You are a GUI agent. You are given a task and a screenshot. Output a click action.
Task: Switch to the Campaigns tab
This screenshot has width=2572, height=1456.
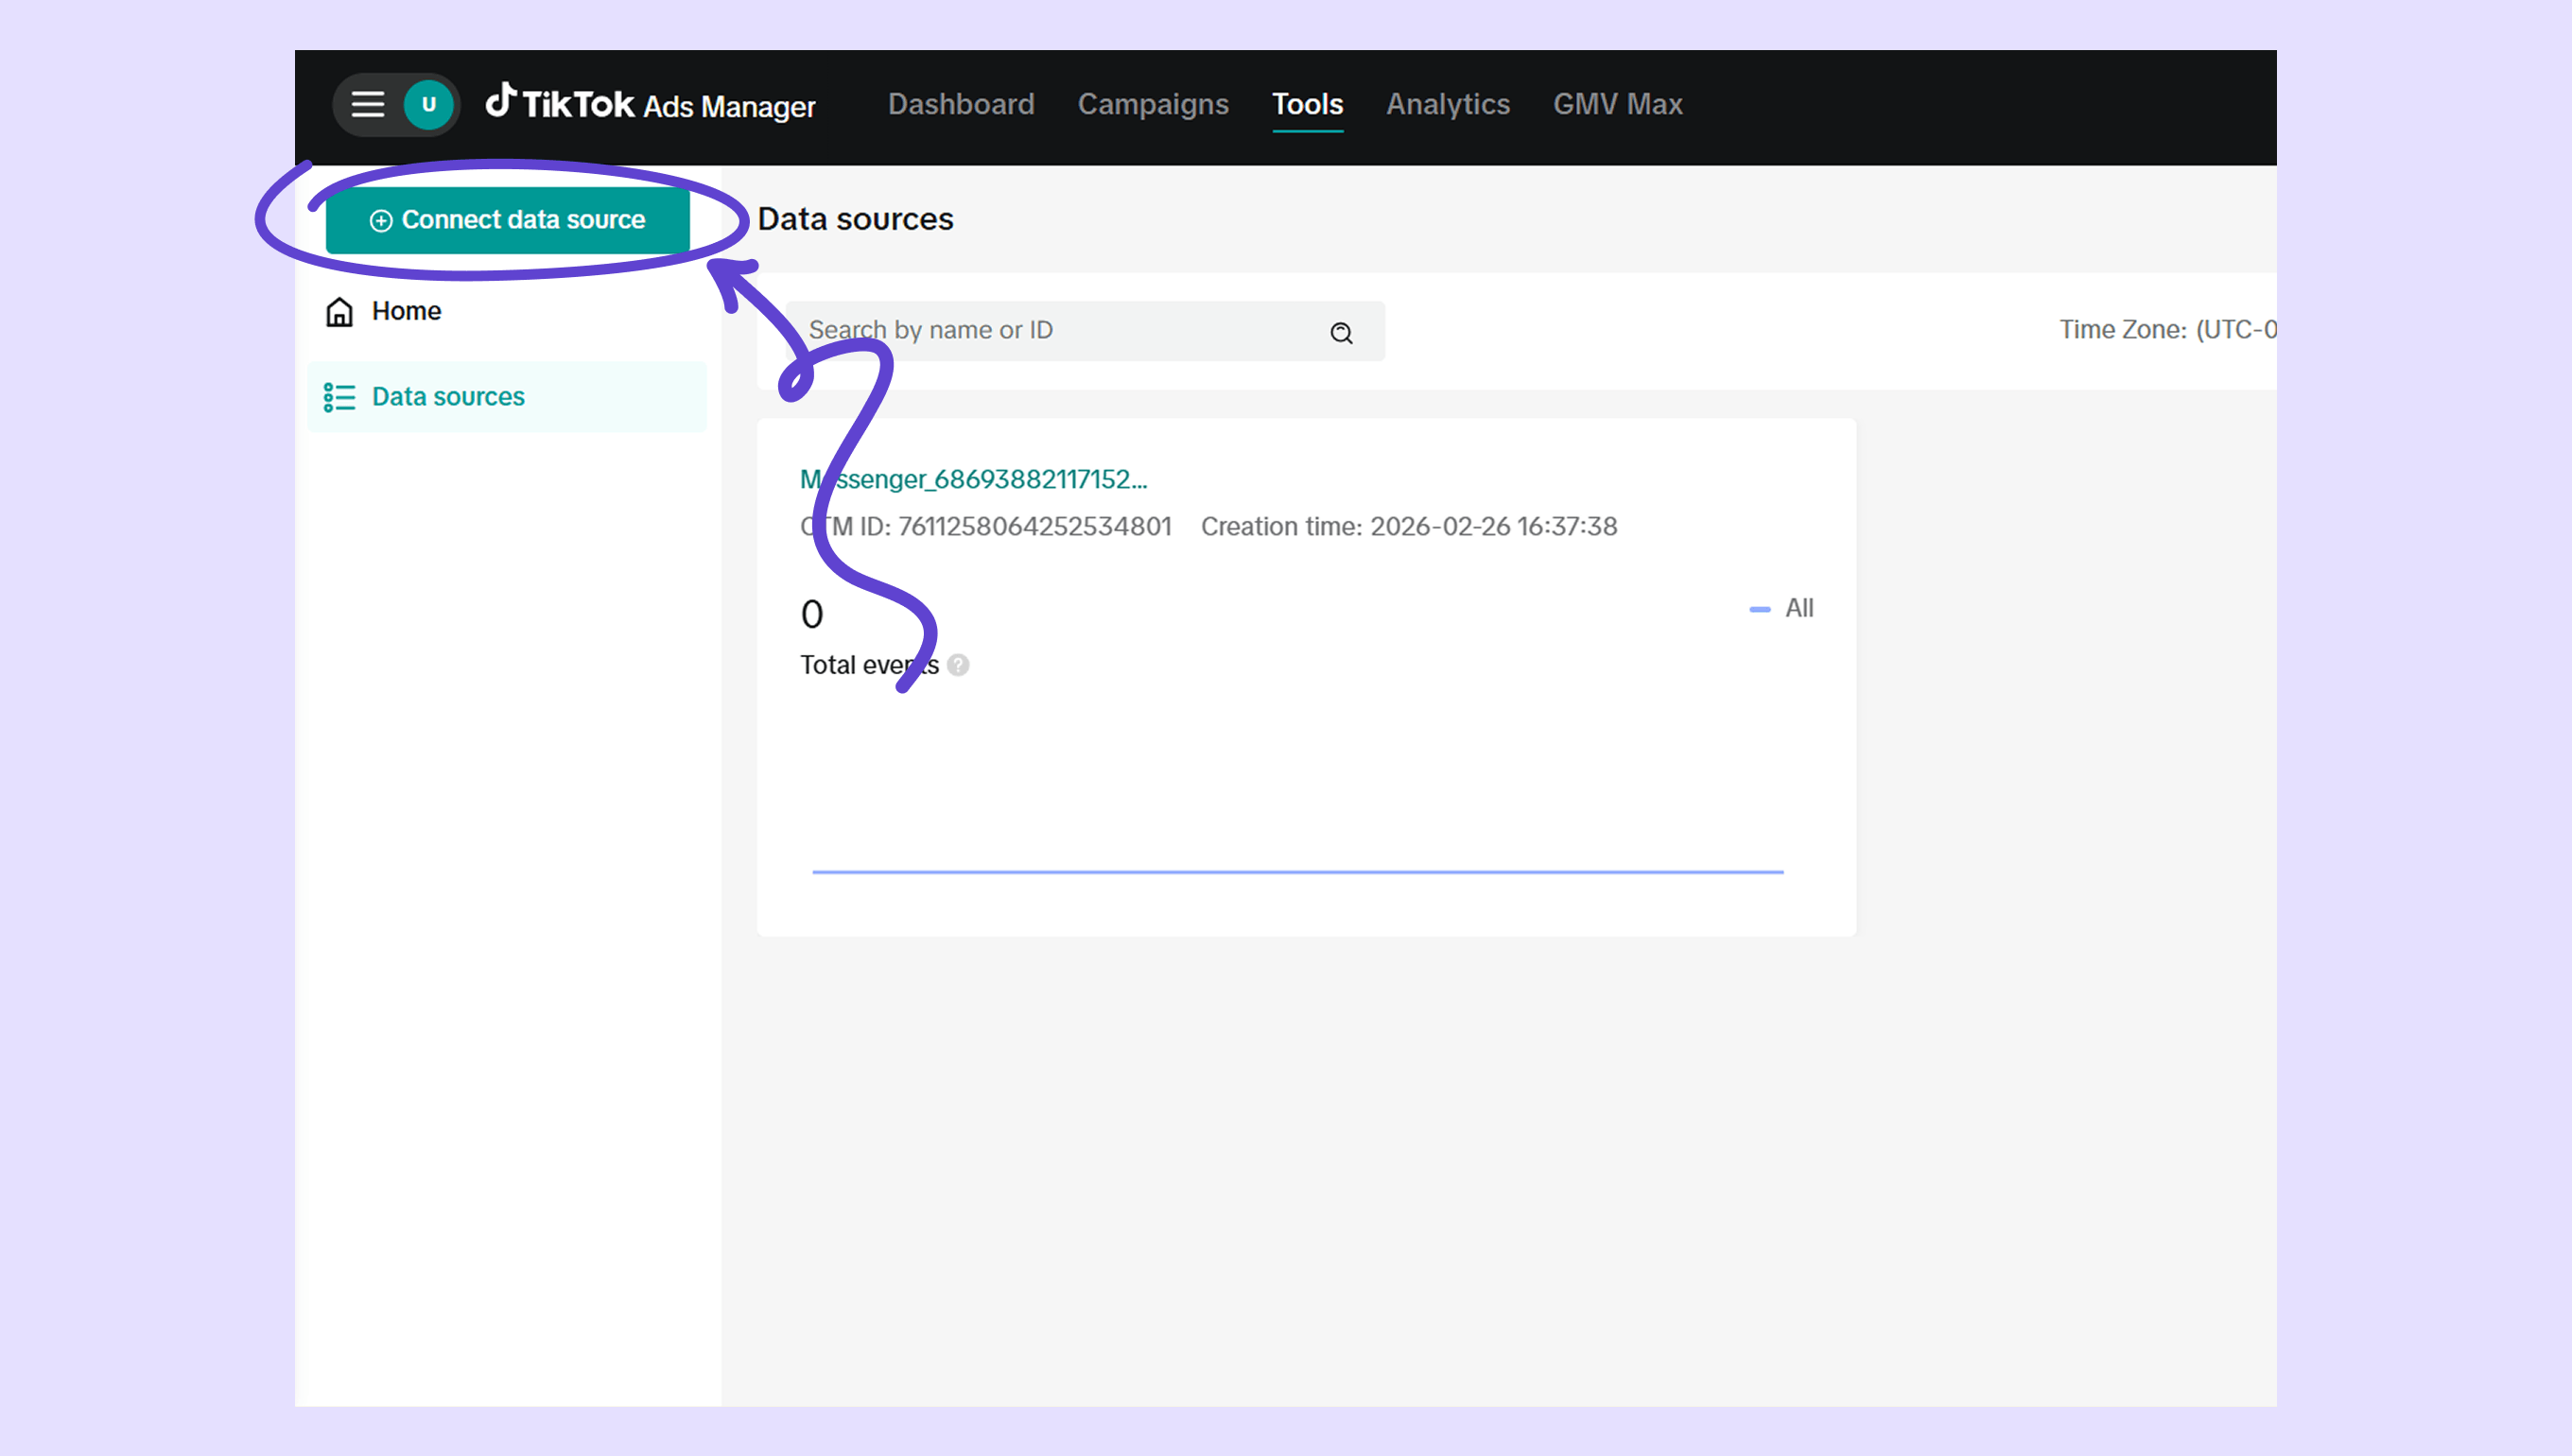tap(1152, 104)
